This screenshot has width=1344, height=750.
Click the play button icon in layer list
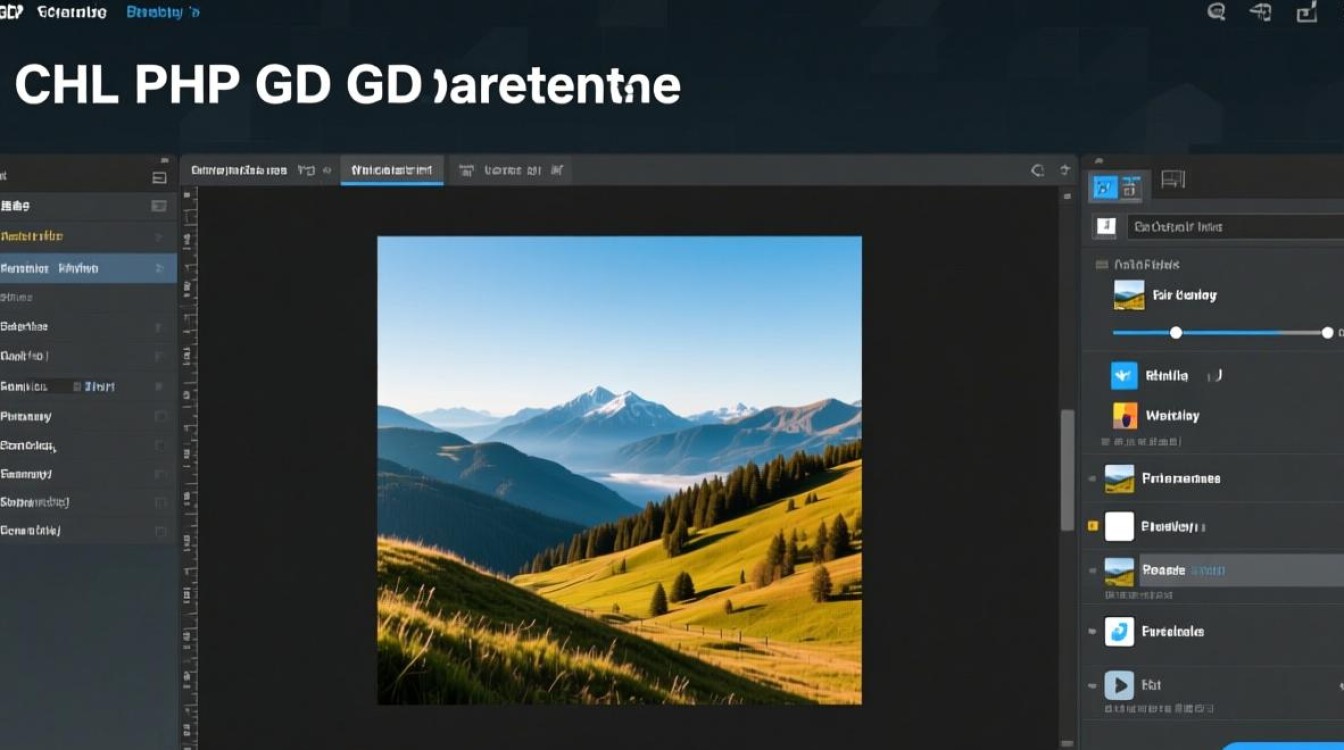(1119, 685)
